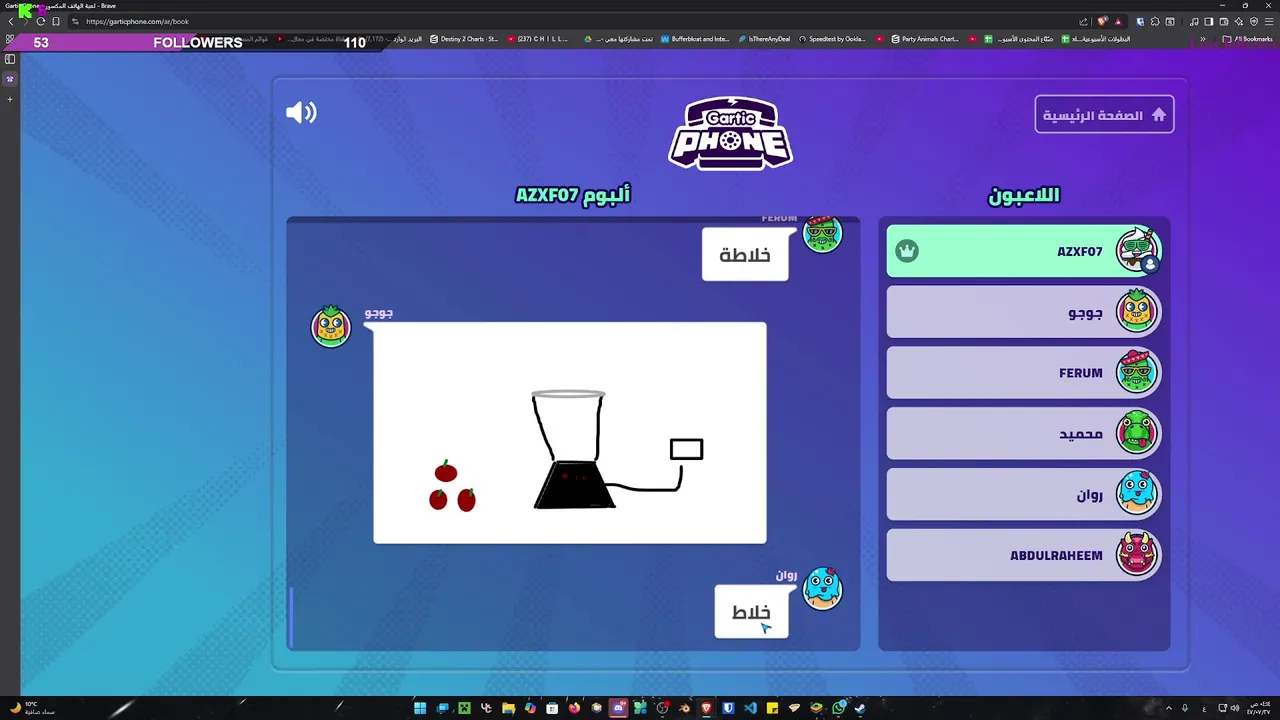Open Discord from the taskbar
Viewport: 1280px width, 720px height.
click(x=618, y=708)
